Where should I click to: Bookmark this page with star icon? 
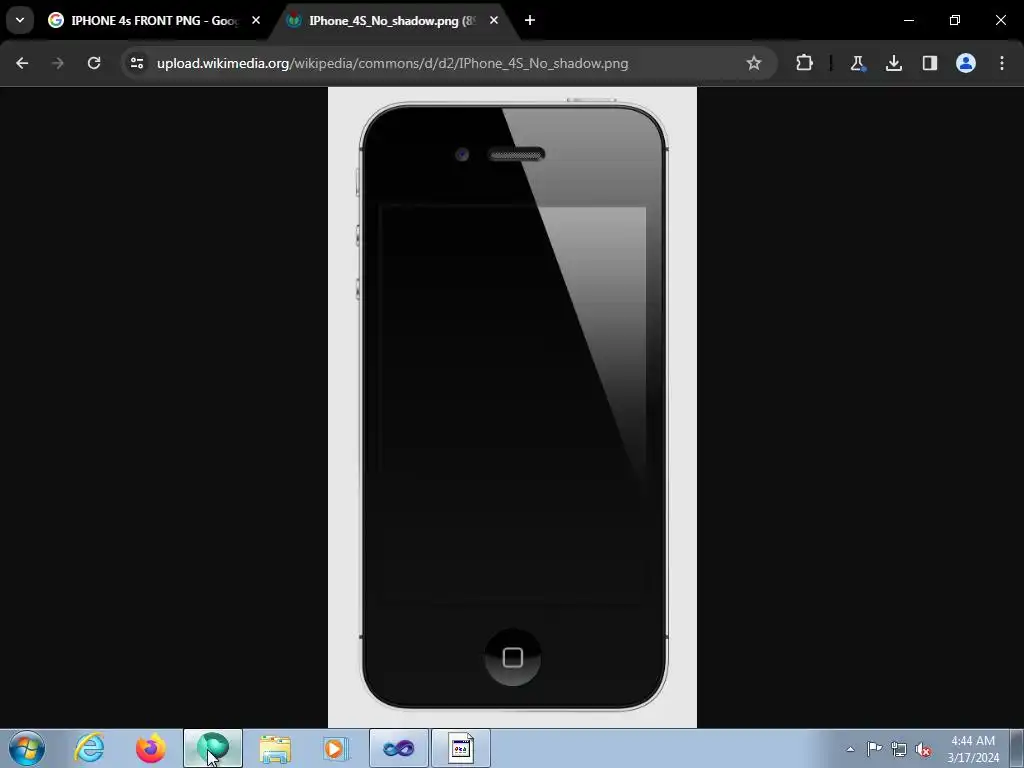click(754, 63)
